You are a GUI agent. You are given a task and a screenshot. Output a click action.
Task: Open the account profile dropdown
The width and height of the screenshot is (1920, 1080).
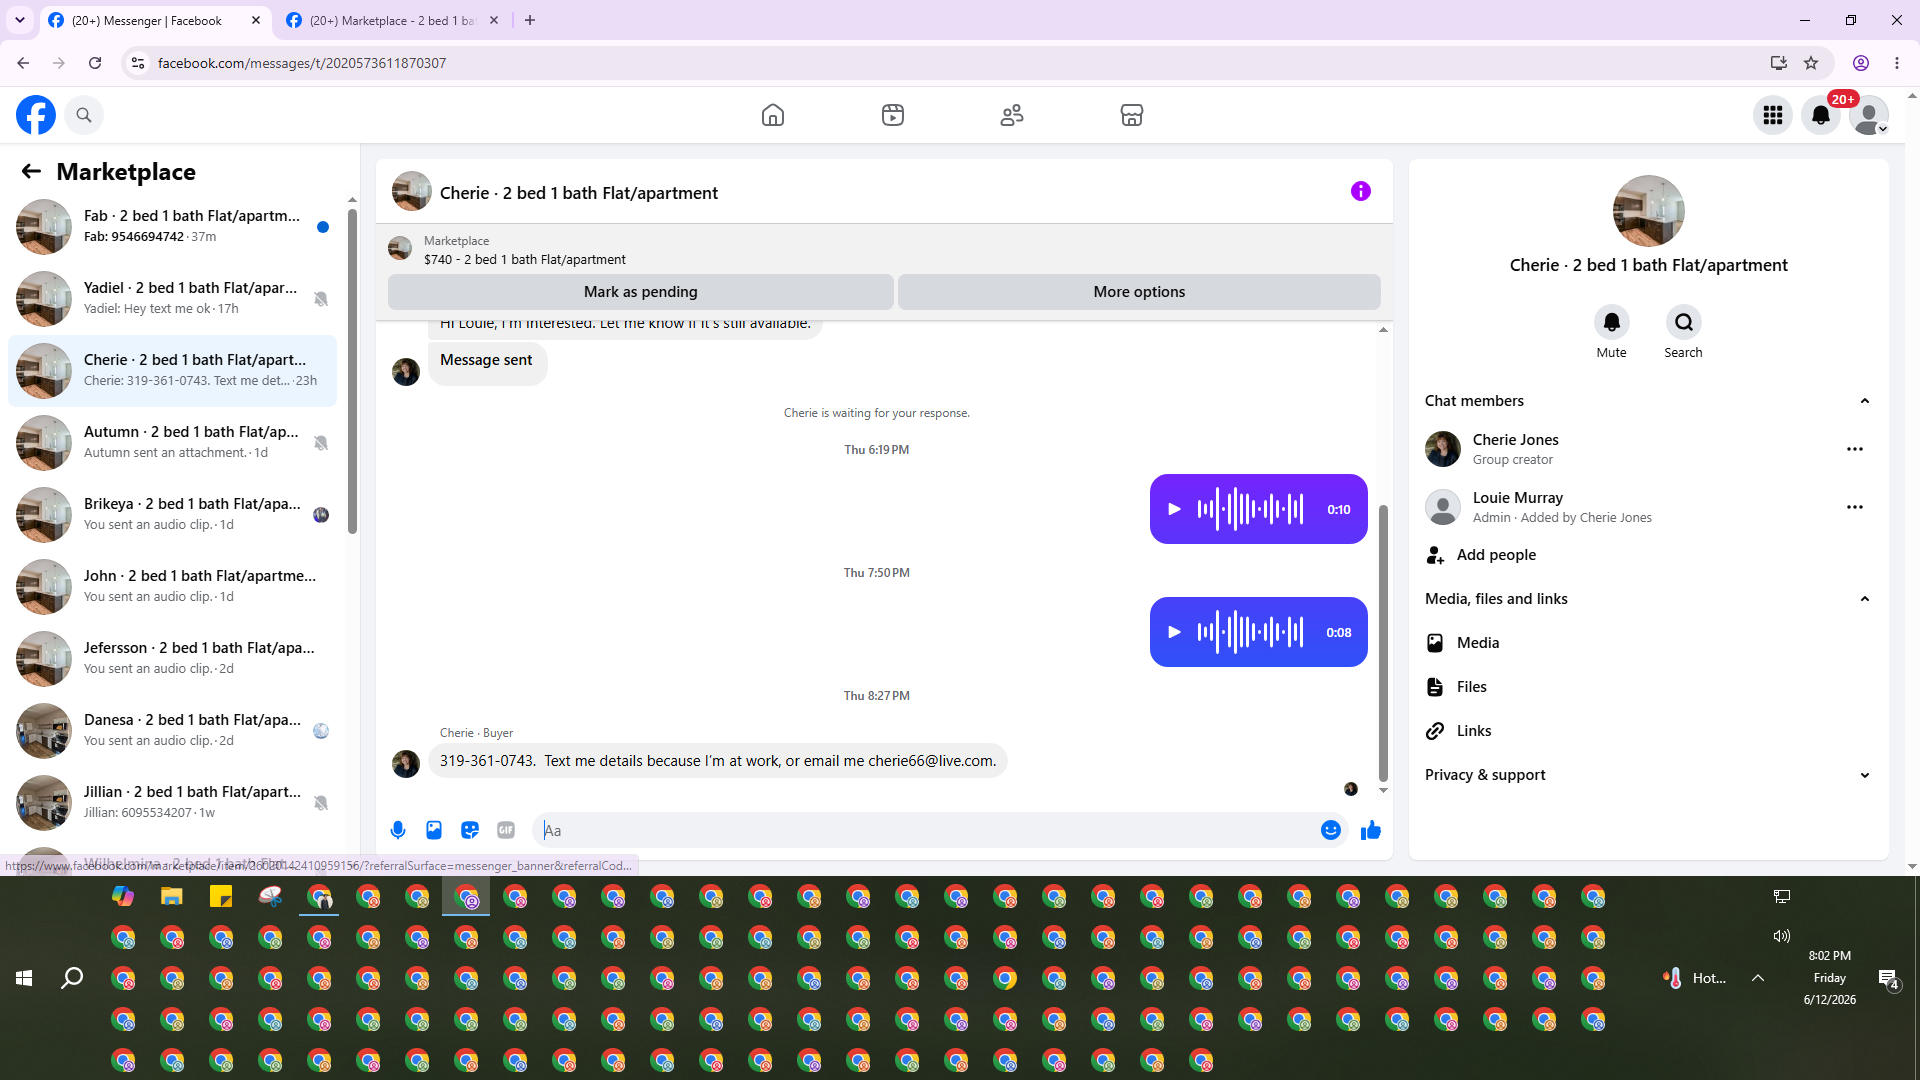point(1869,115)
